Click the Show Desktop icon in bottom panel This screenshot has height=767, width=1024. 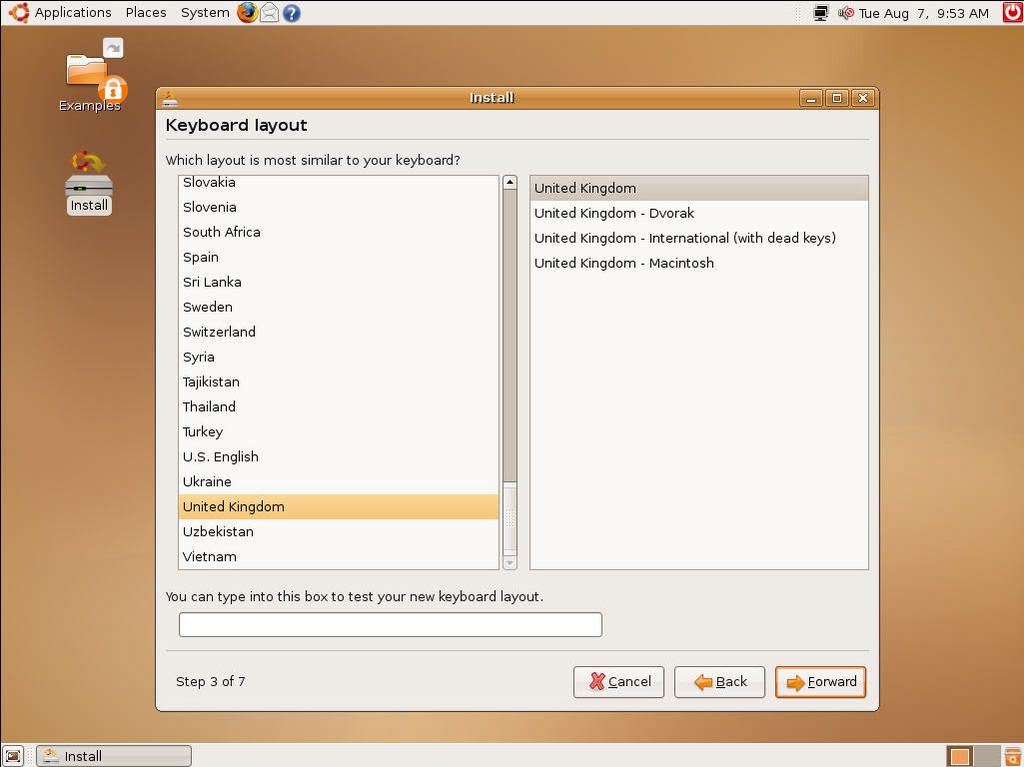(13, 756)
